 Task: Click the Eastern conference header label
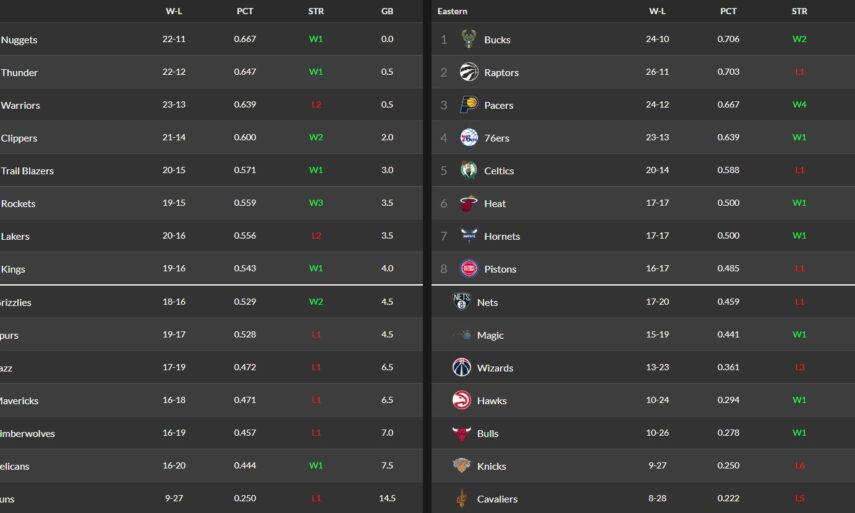pos(452,11)
